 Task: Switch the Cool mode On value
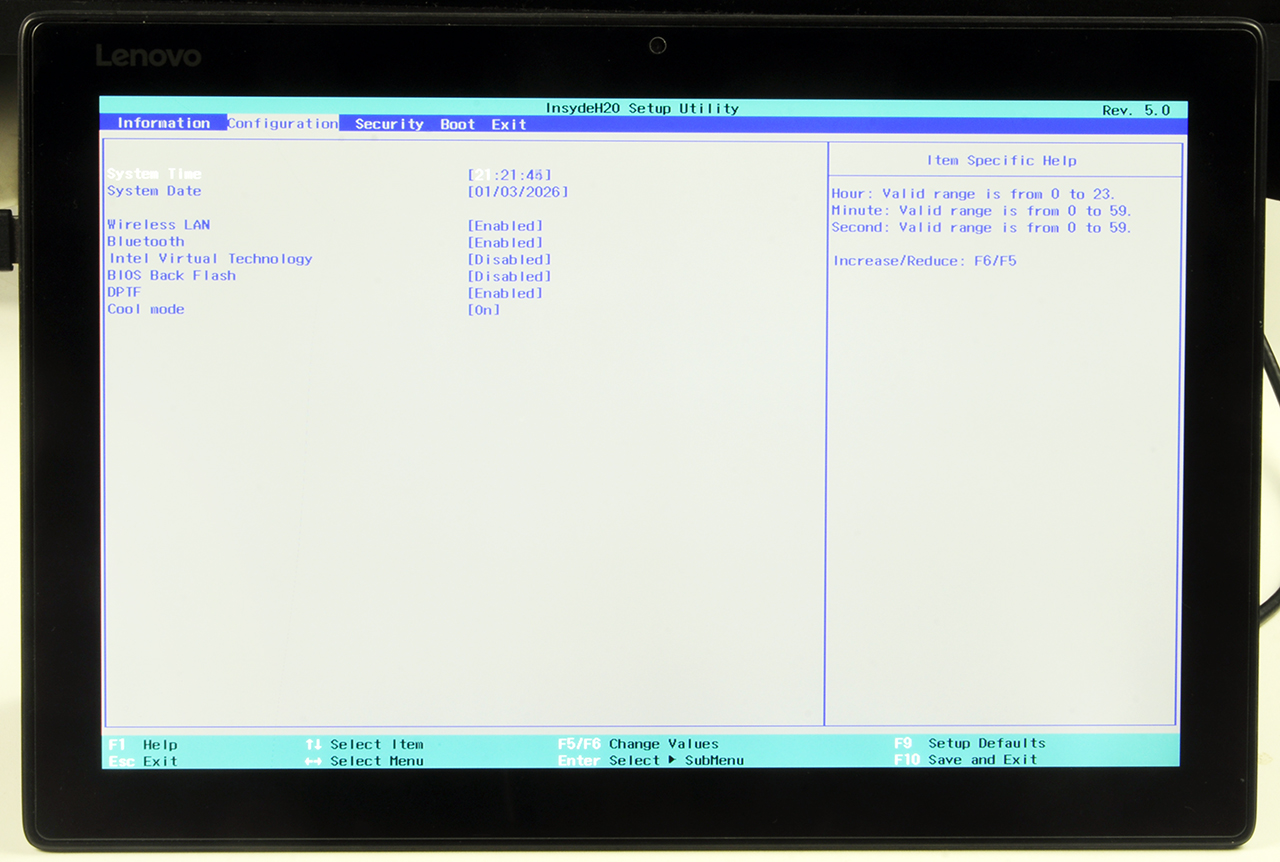(484, 310)
